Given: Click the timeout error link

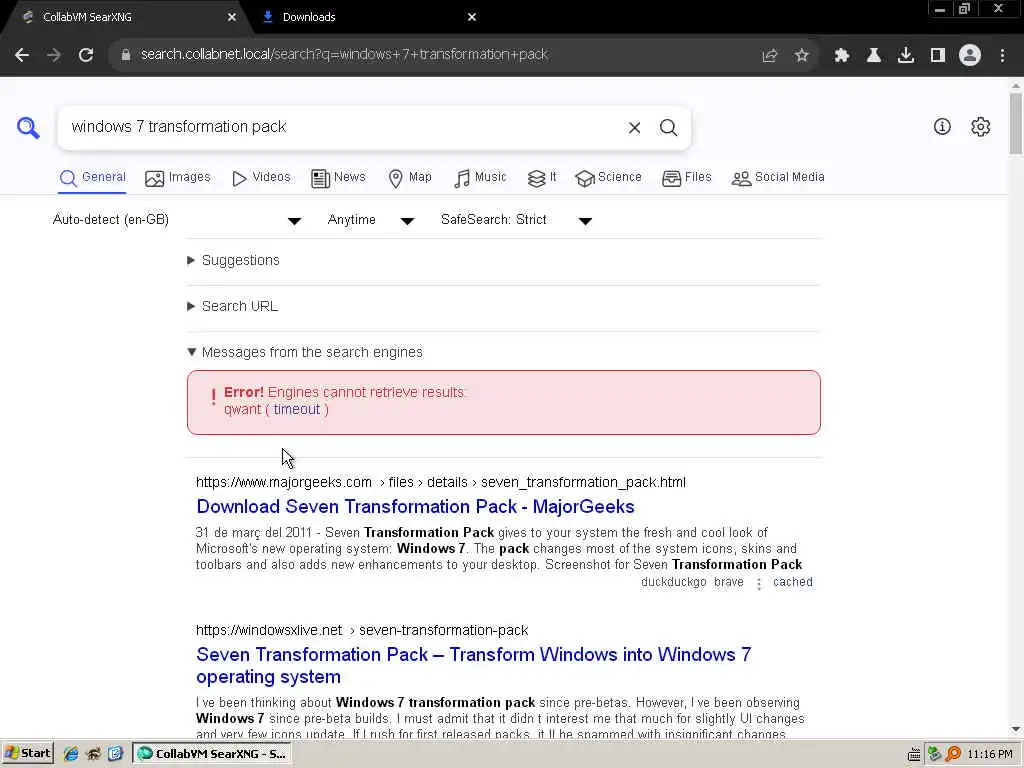Looking at the screenshot, I should click(296, 409).
